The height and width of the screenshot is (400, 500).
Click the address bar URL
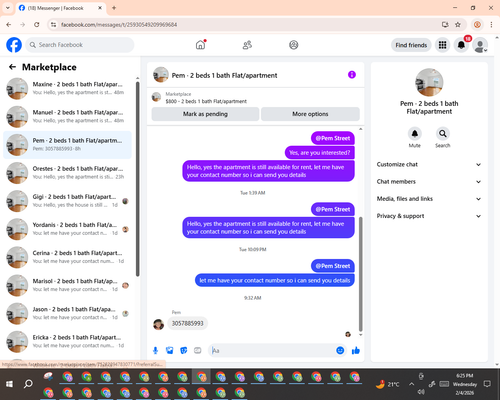[x=119, y=25]
